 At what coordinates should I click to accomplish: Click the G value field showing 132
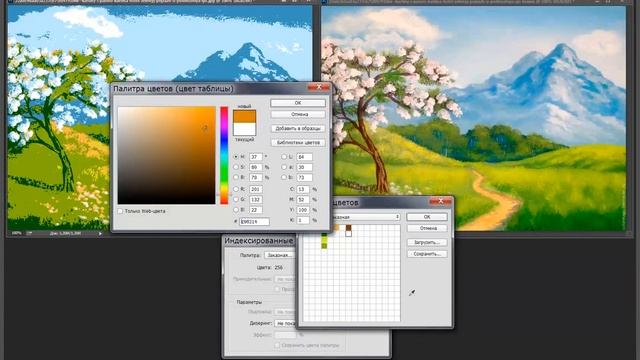[x=256, y=199]
